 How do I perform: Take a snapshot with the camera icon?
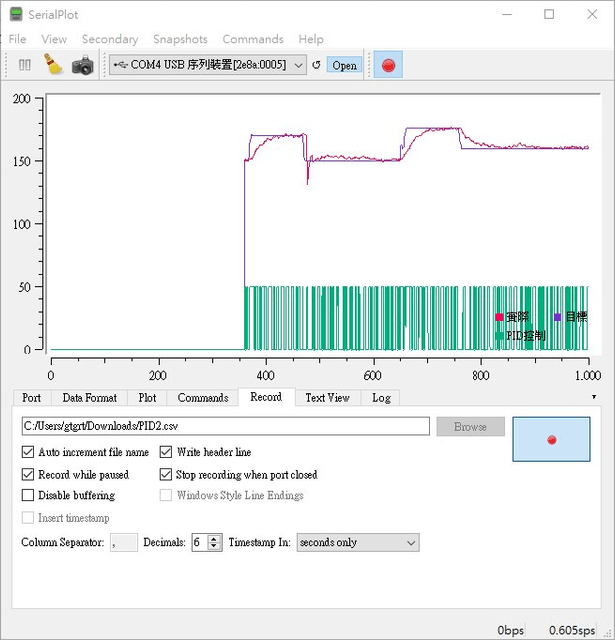(x=82, y=65)
